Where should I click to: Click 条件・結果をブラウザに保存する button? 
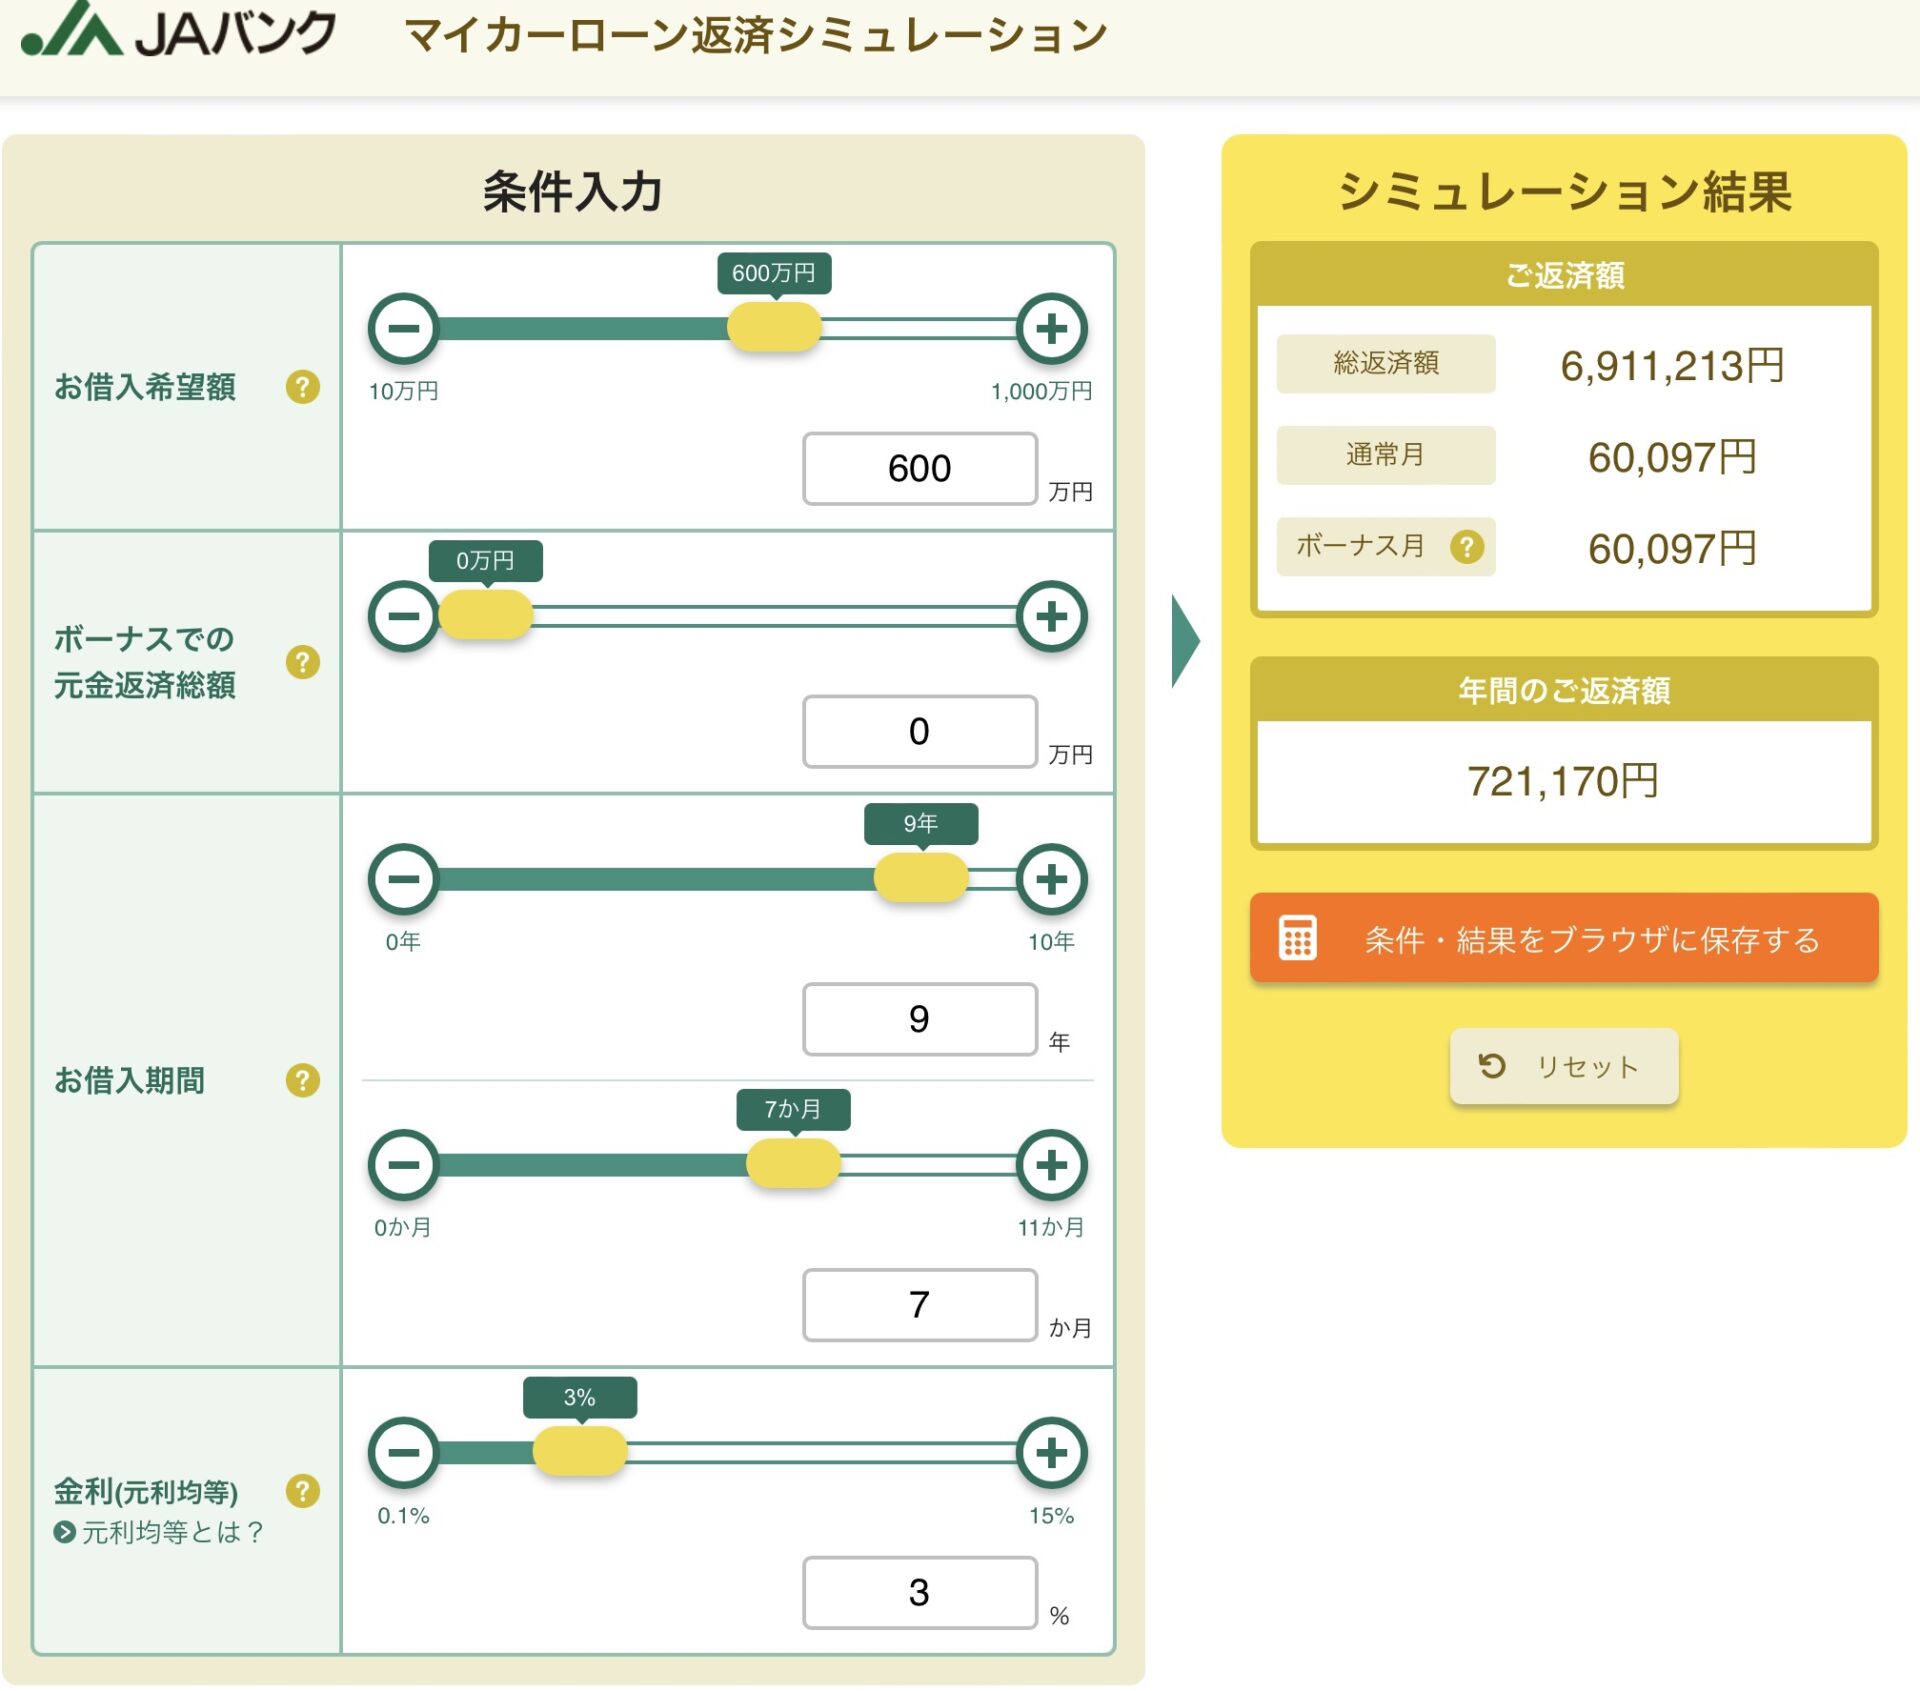coord(1563,938)
